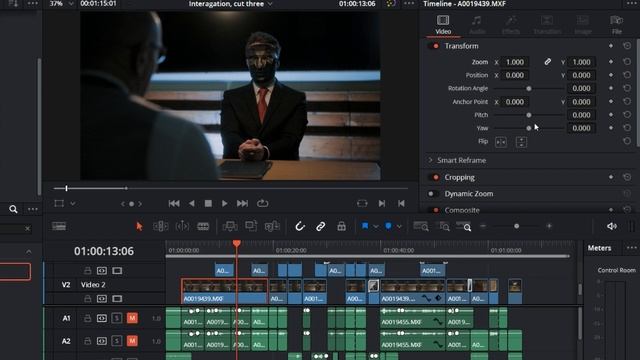Open viewer options three-dot menu
Screen dimensions: 640x360
(409, 4)
